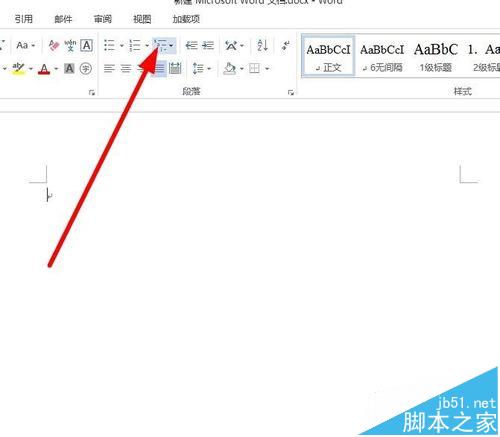
Task: Open the multilevel list dropdown arrow
Action: [171, 45]
